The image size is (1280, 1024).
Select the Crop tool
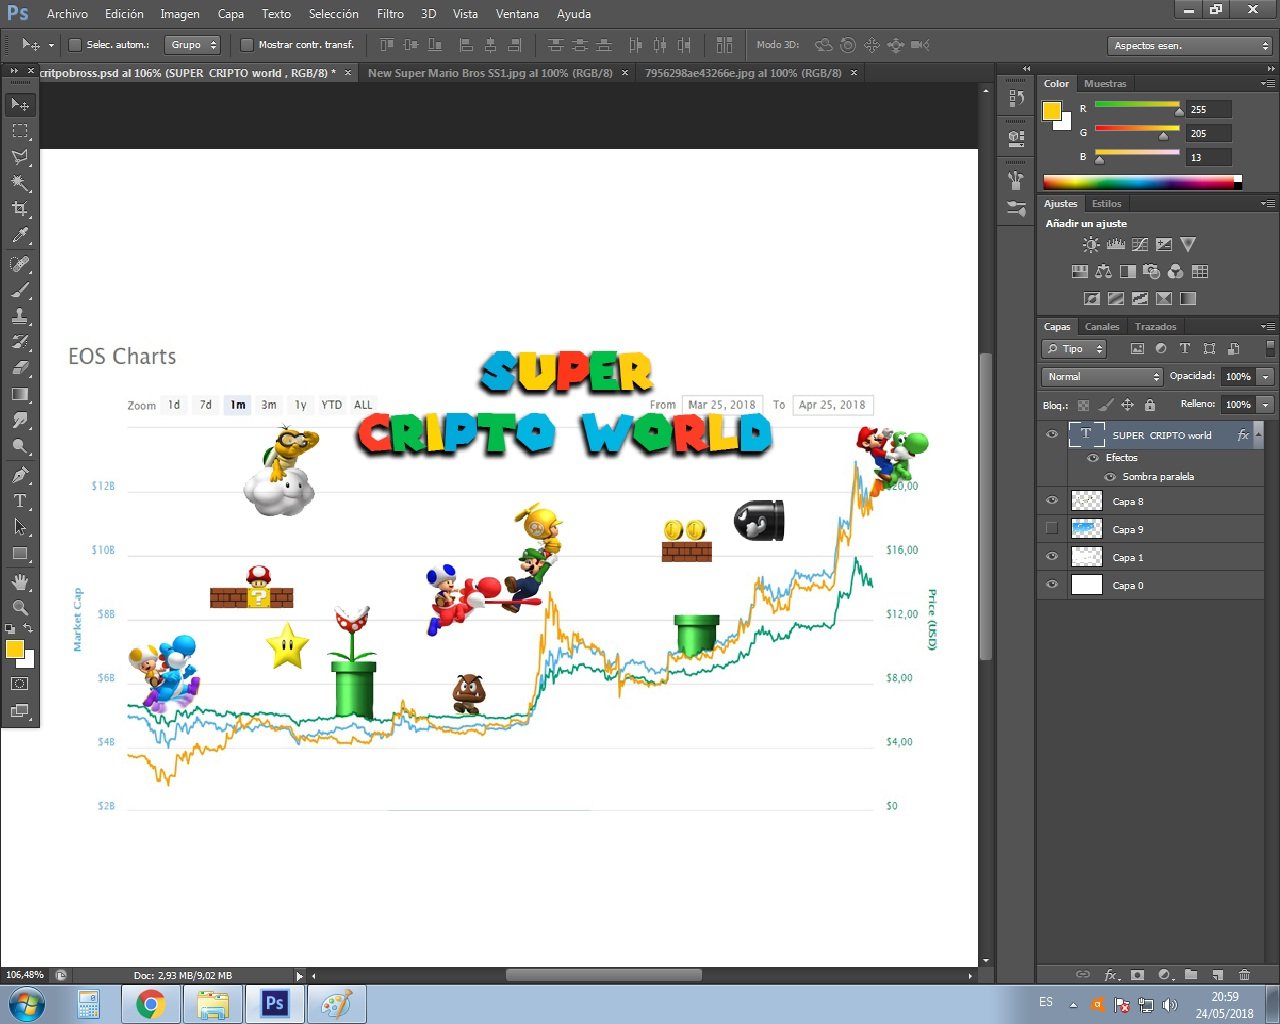pos(20,209)
